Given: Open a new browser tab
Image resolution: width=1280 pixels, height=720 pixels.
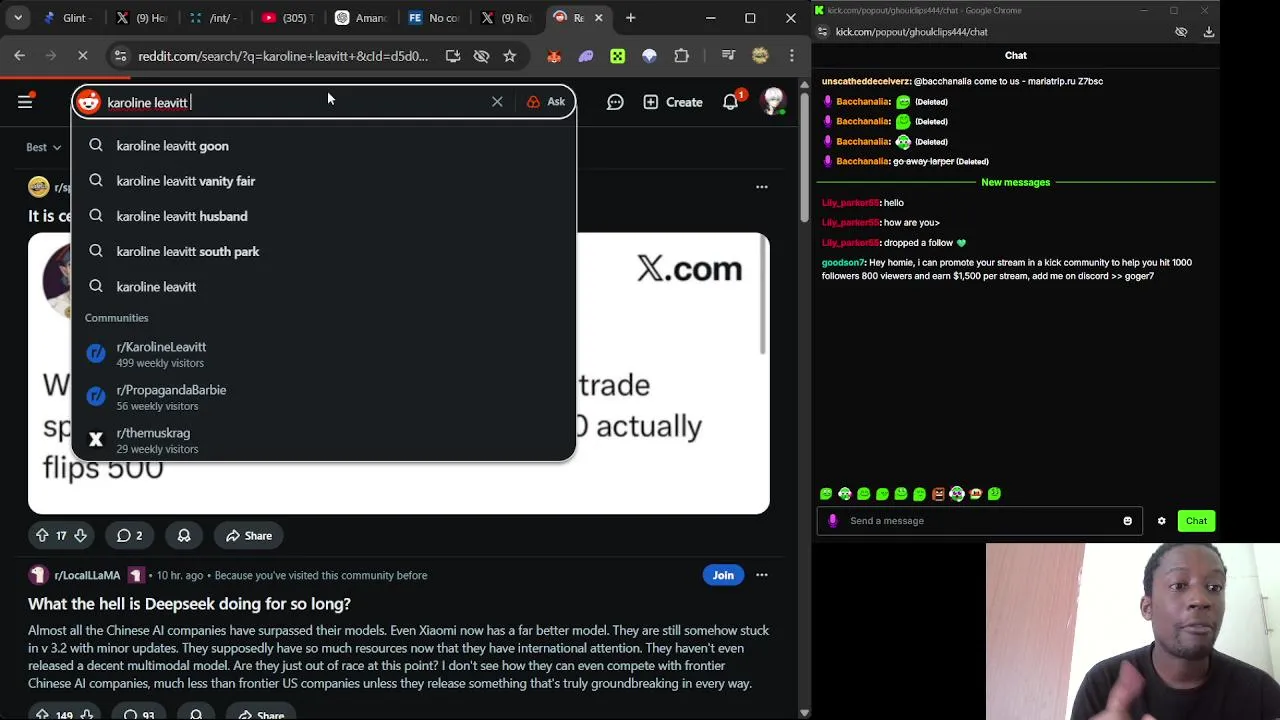Looking at the screenshot, I should 630,18.
